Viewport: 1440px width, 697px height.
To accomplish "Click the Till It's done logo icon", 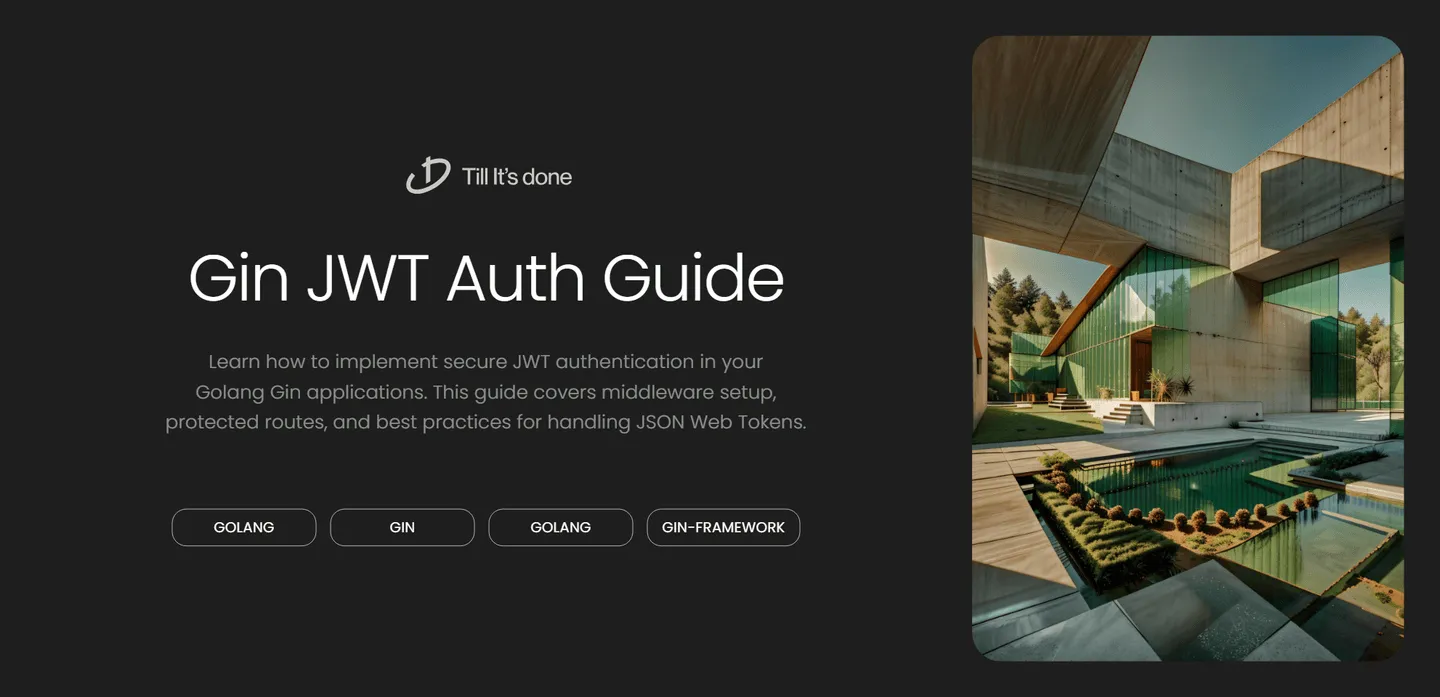I will pos(428,176).
